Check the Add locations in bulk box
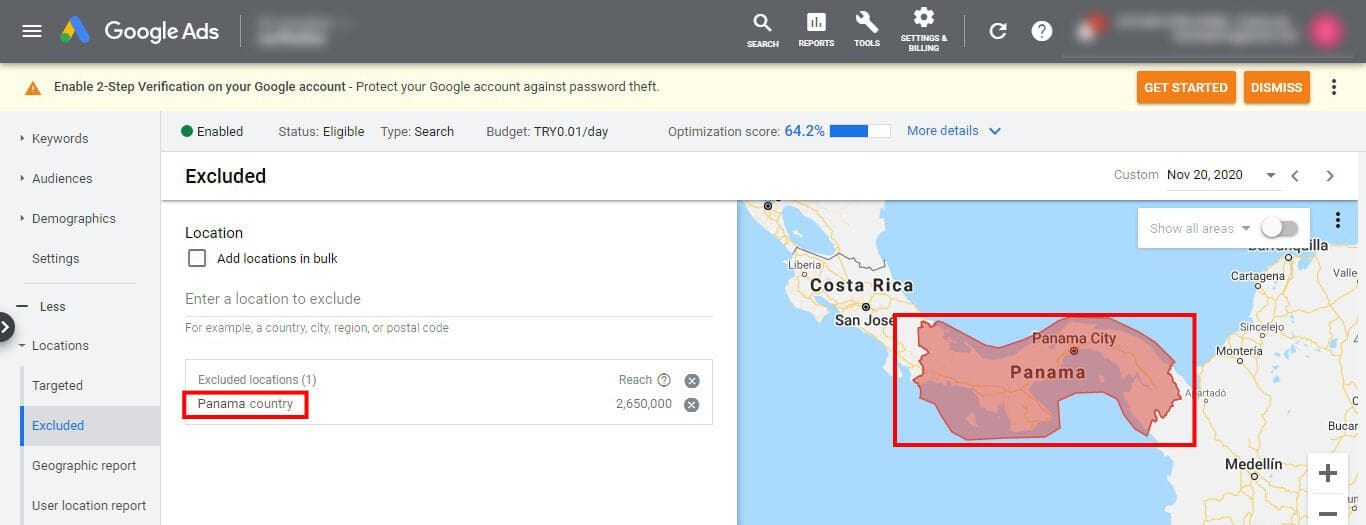The height and width of the screenshot is (525, 1366). (197, 258)
